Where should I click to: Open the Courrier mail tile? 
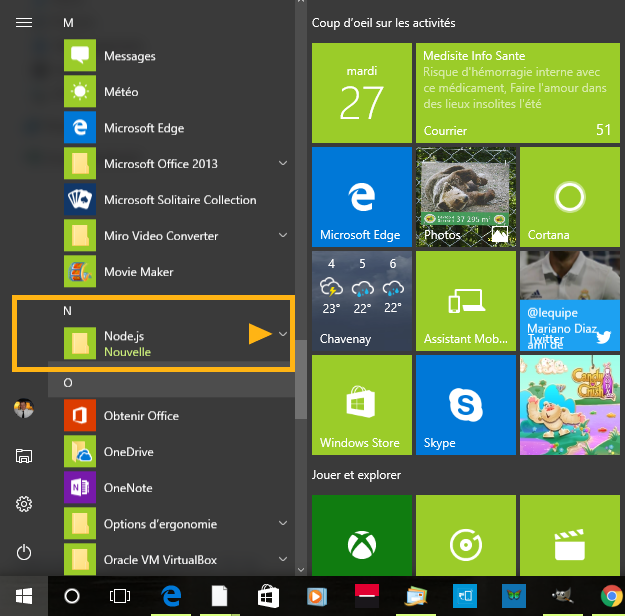518,92
